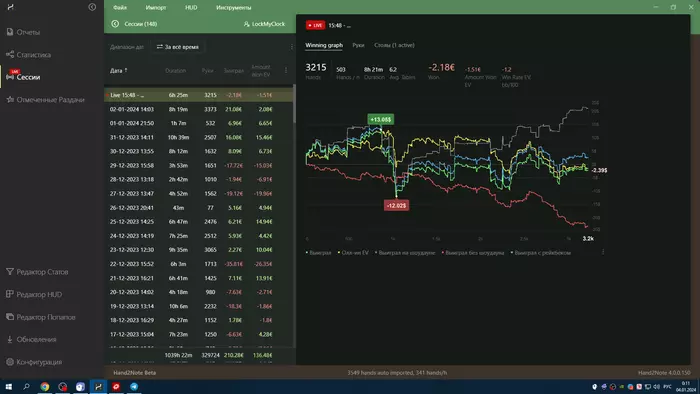The width and height of the screenshot is (700, 394).
Task: Open the Windows Start menu
Action: [x=8, y=386]
